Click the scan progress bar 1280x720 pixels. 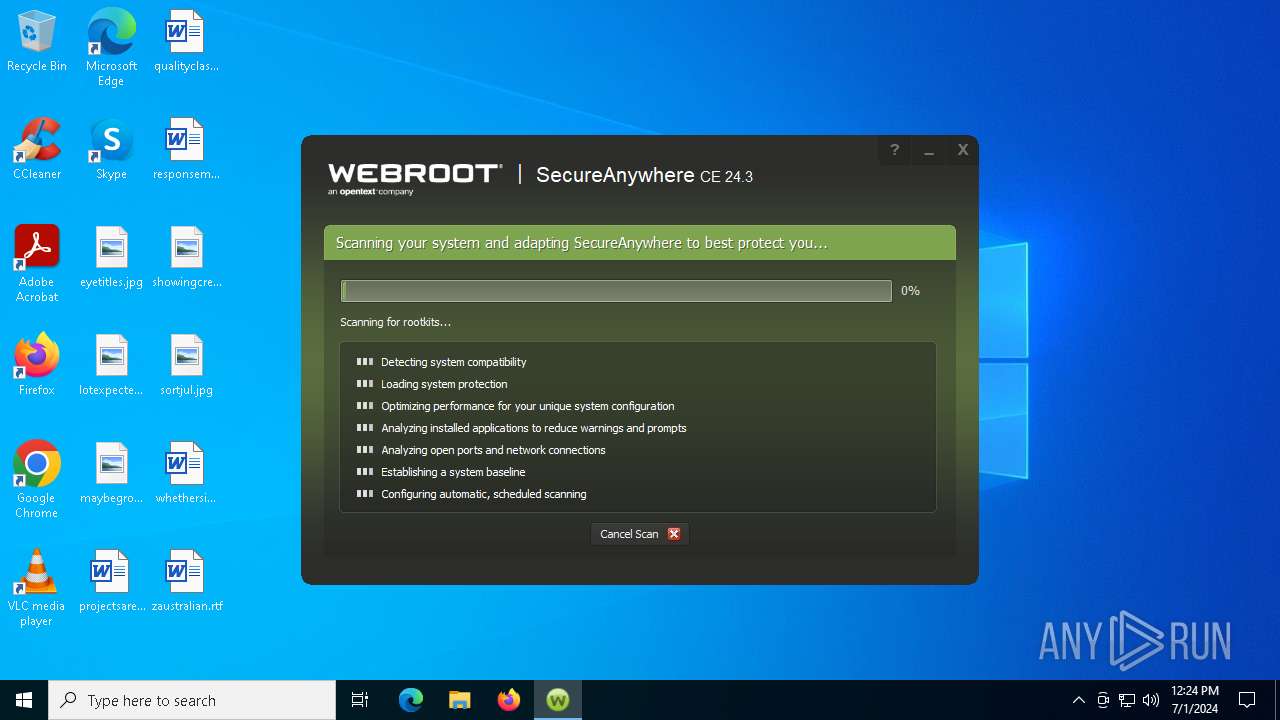(x=616, y=291)
